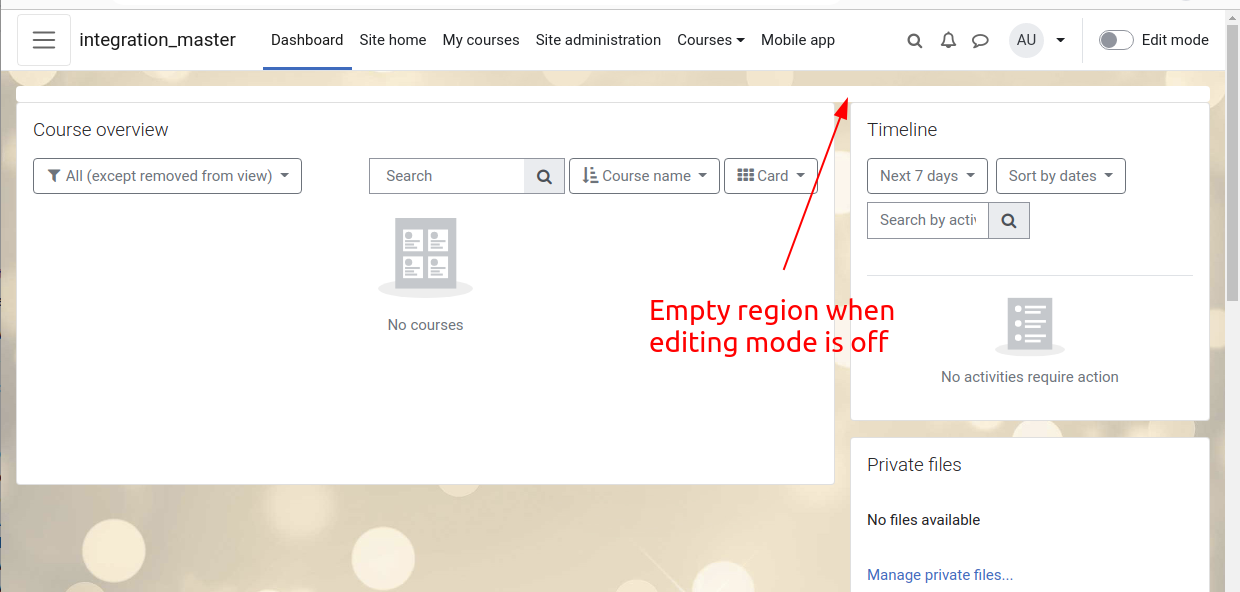Open notifications bell icon

pos(948,40)
